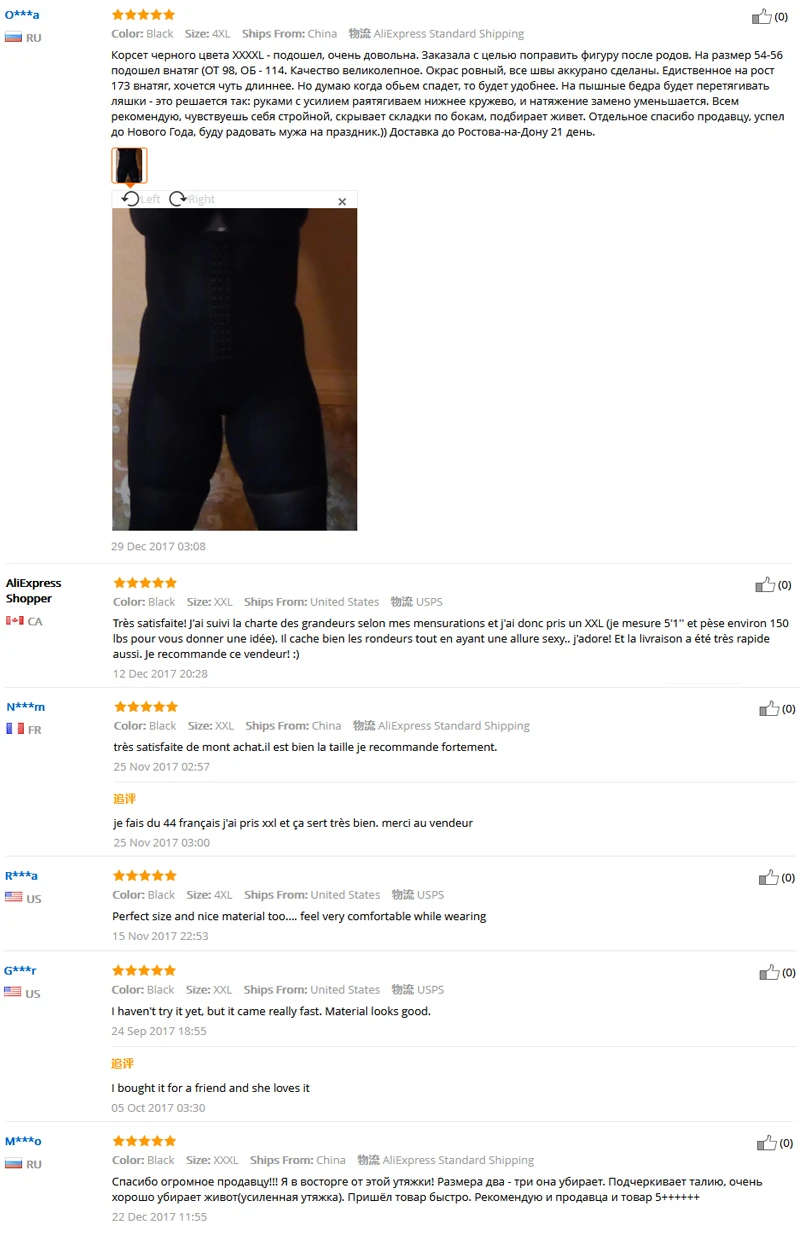Click the Russian flag beside O***a
This screenshot has height=1247, width=800.
(x=13, y=38)
